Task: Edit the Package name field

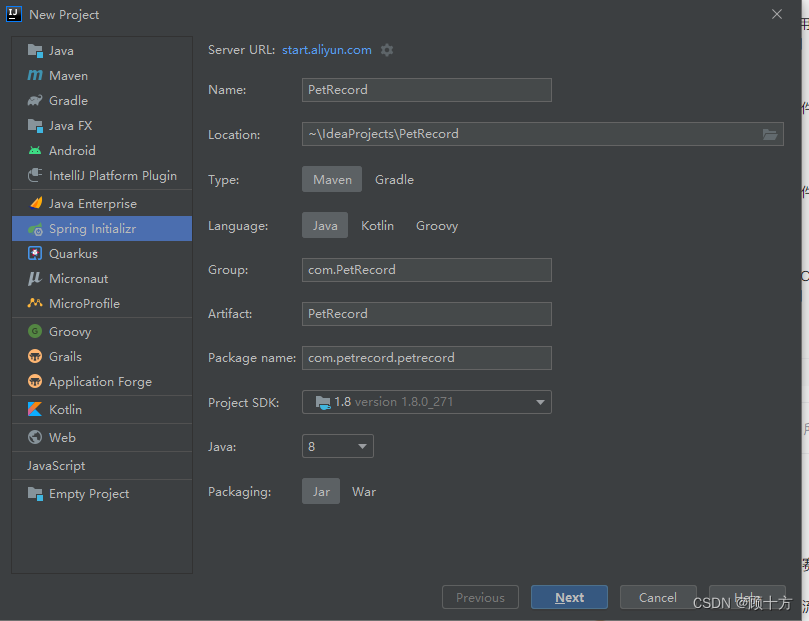Action: click(427, 357)
